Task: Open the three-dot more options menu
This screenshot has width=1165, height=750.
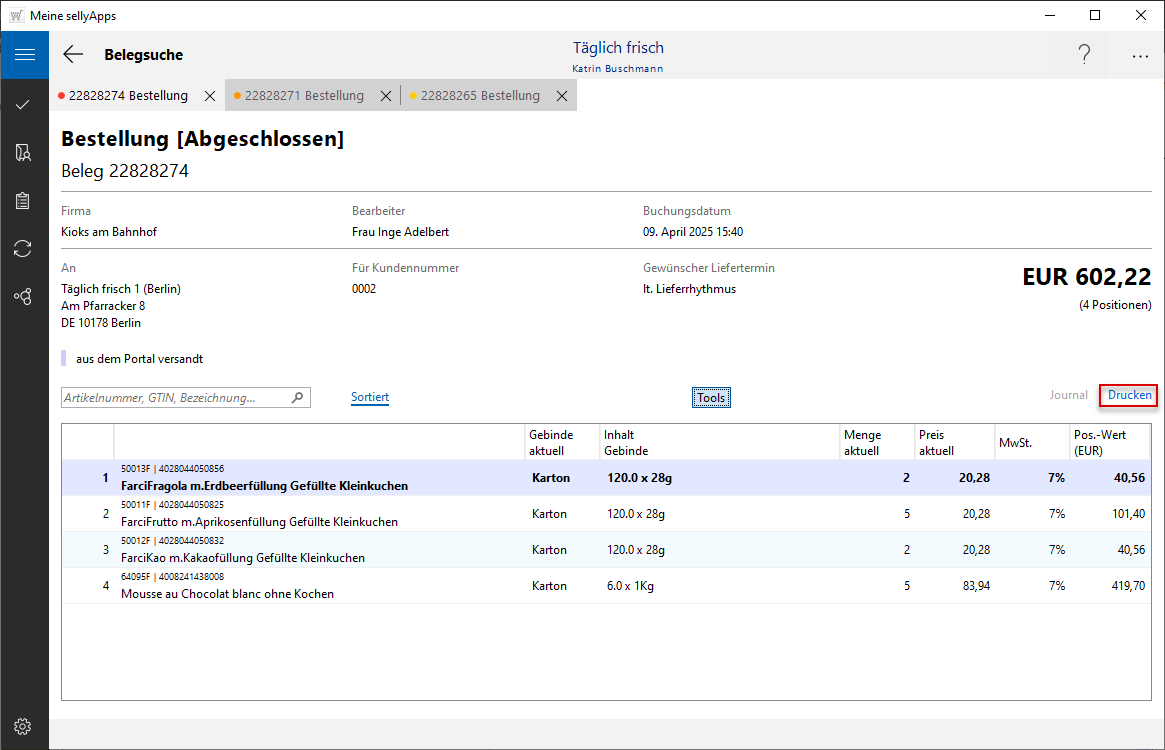Action: (1140, 56)
